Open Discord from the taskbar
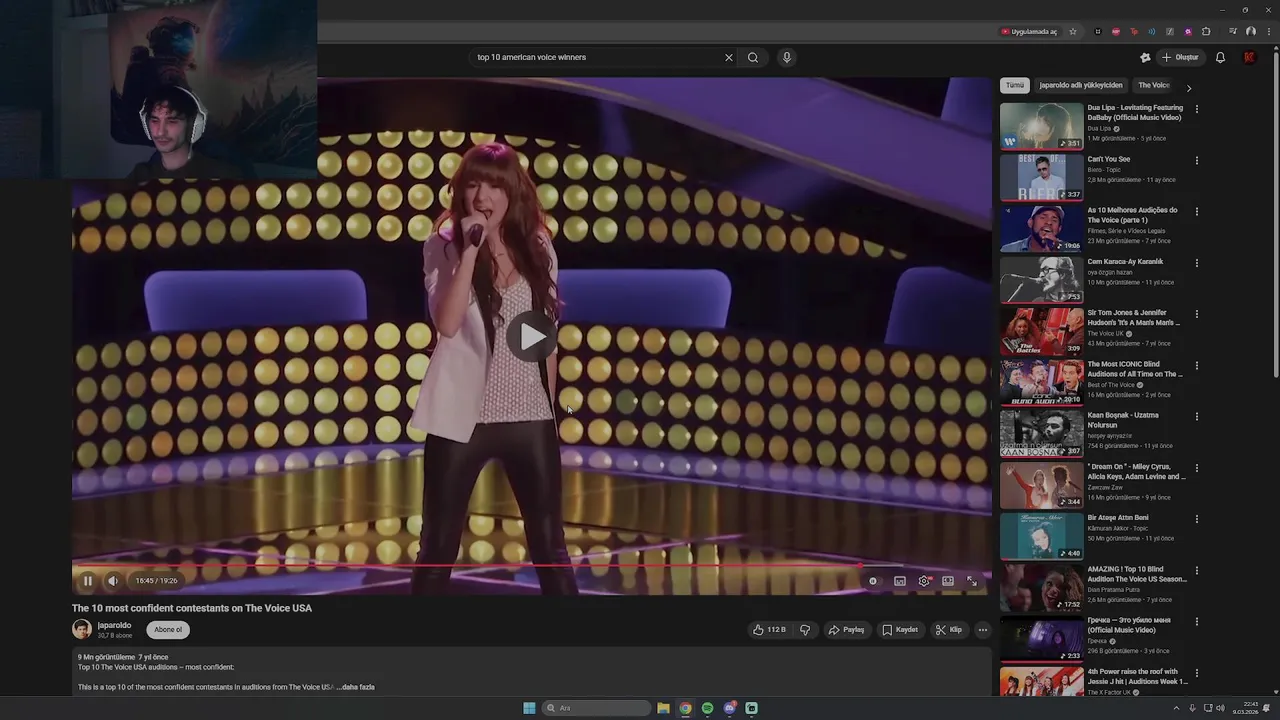This screenshot has height=720, width=1280. click(730, 708)
